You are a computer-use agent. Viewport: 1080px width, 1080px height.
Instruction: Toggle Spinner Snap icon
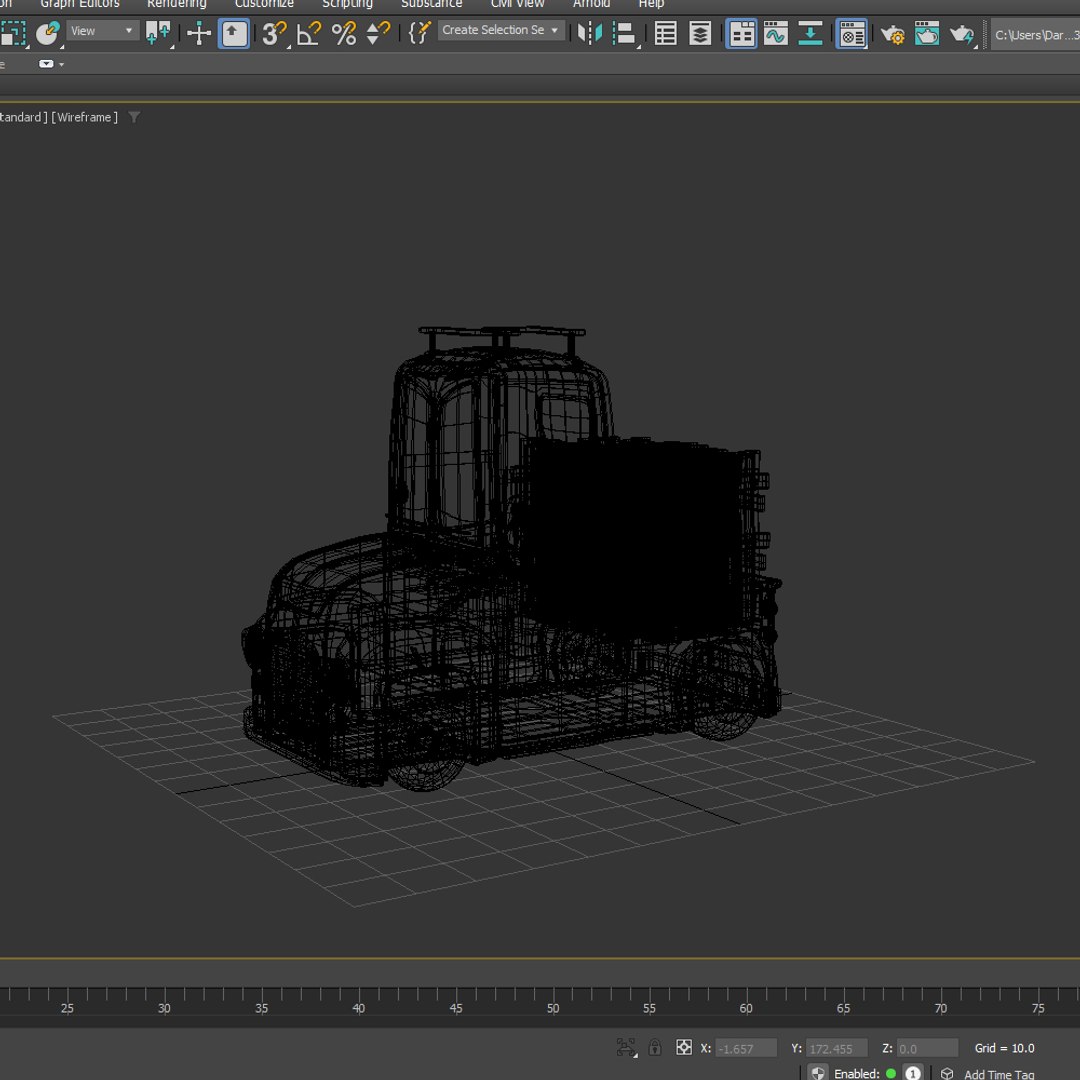tap(377, 33)
